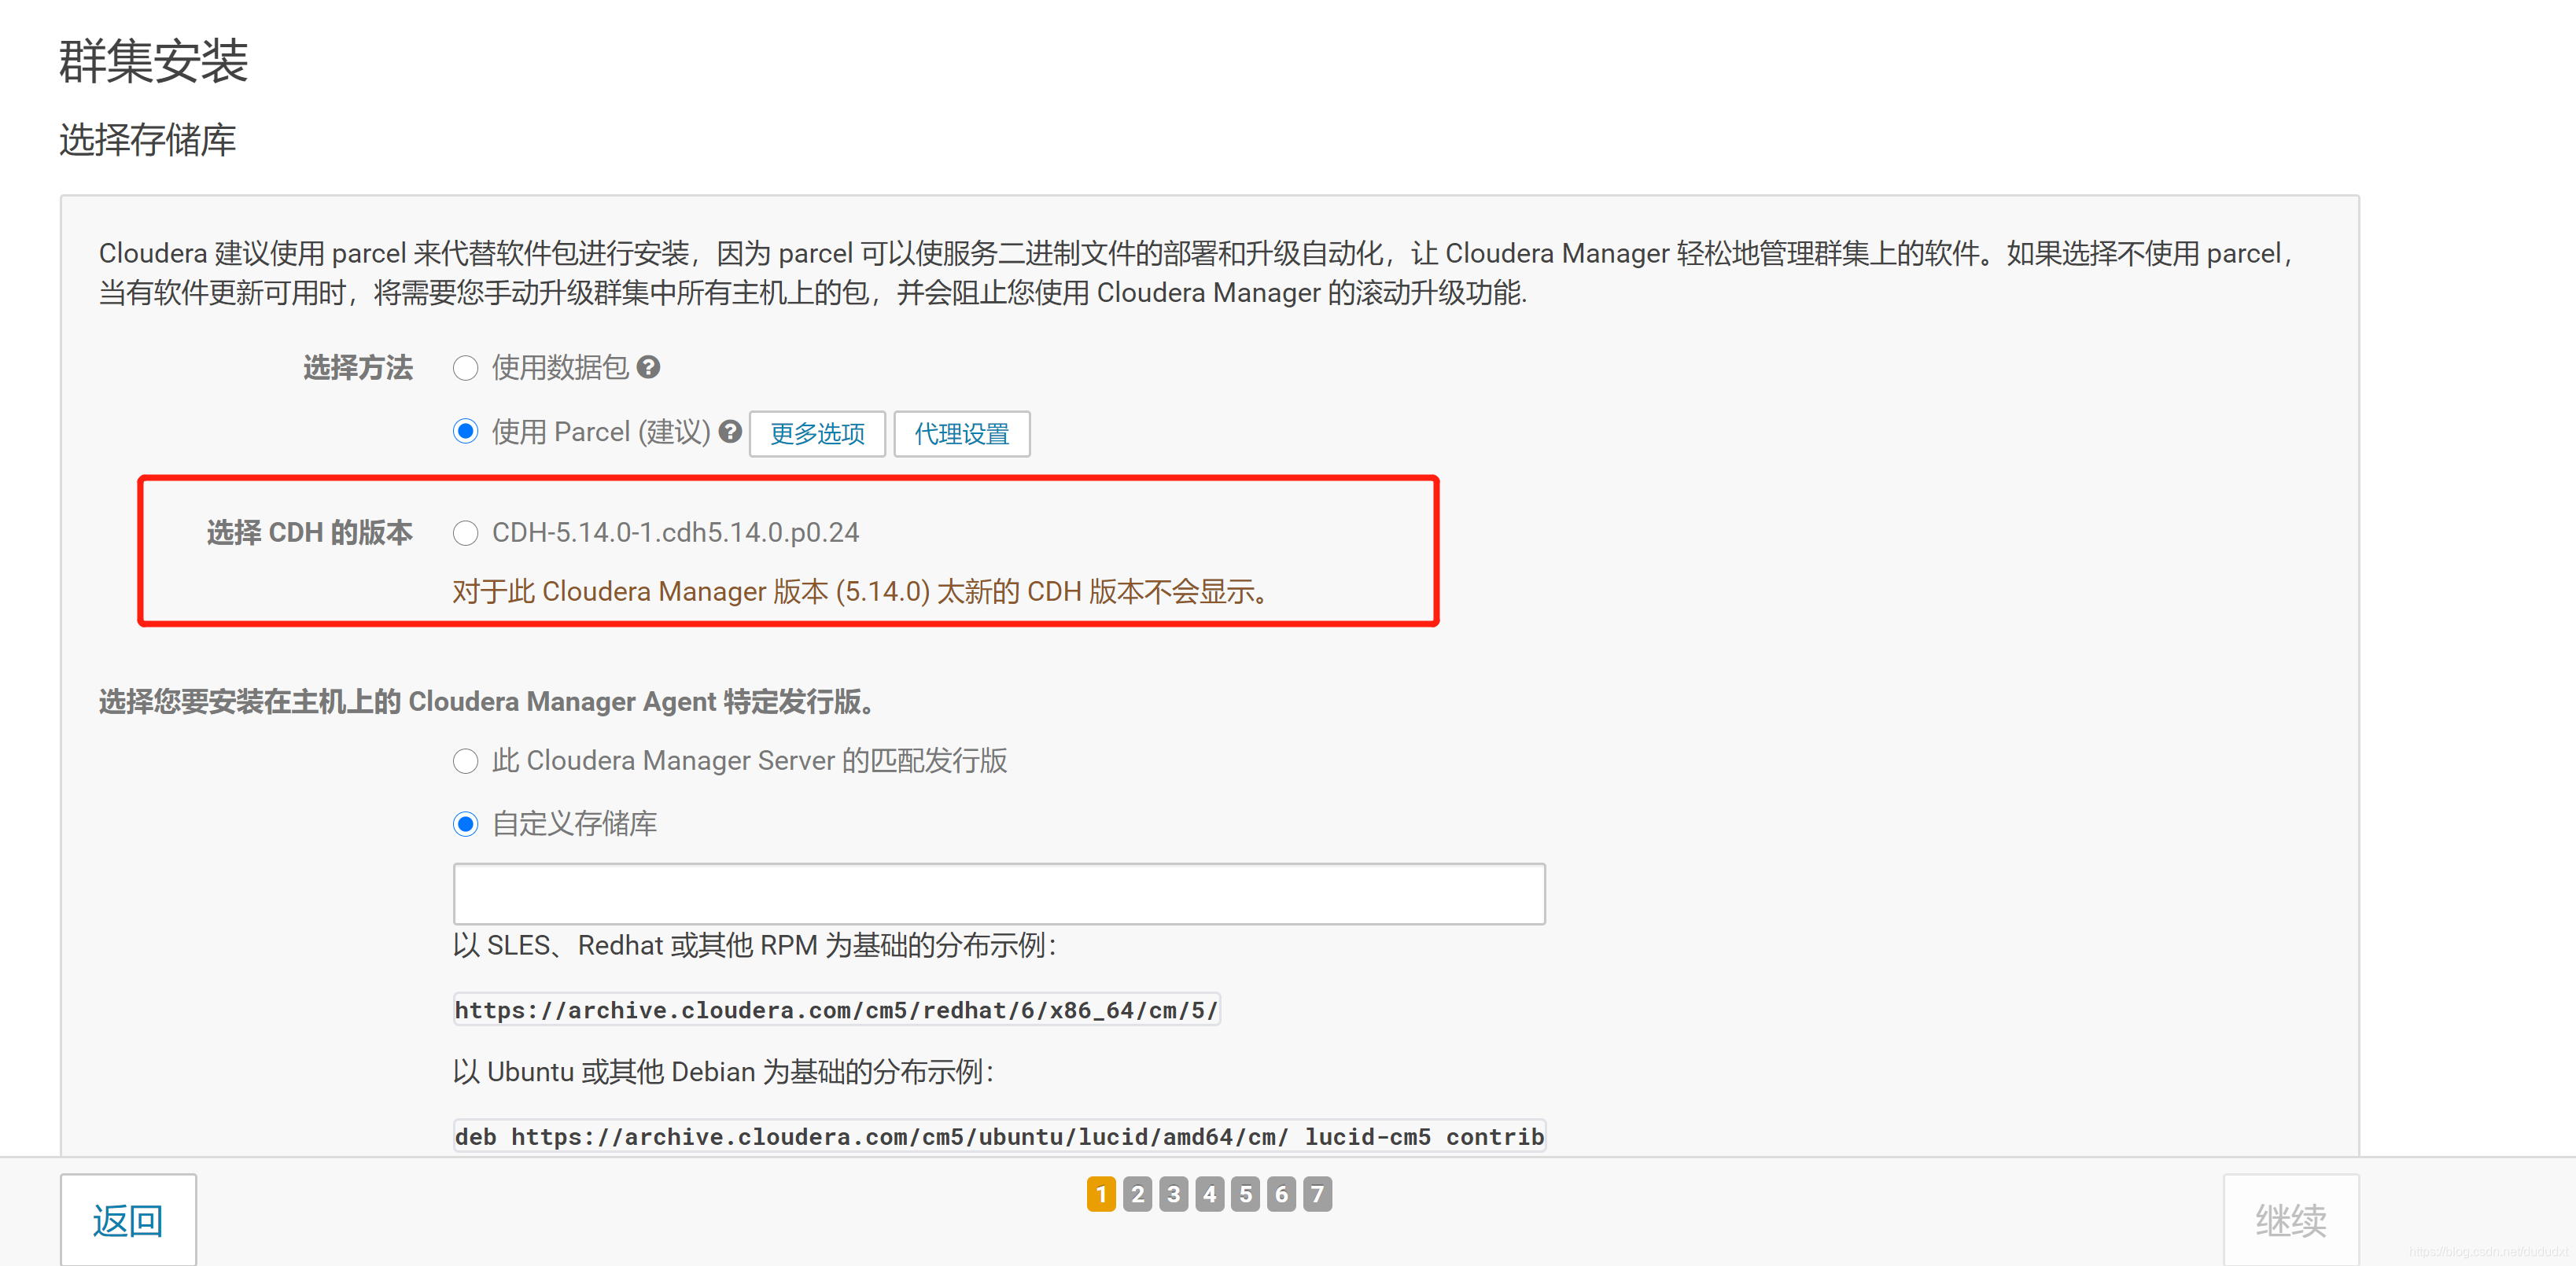Select 此 Cloudera Manager Server 的匹配发行版 radio

point(465,761)
